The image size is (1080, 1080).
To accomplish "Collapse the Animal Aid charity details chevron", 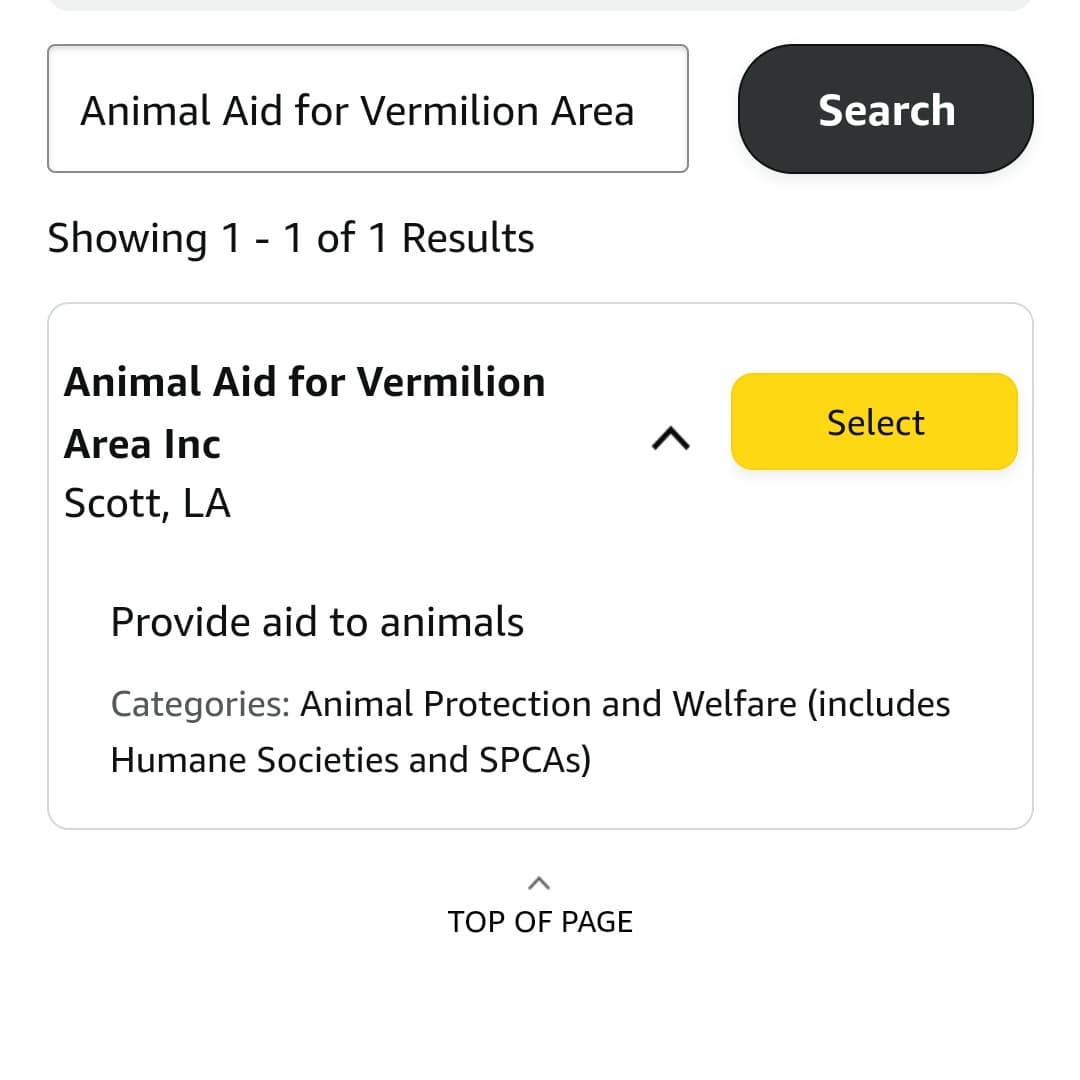I will pyautogui.click(x=671, y=437).
